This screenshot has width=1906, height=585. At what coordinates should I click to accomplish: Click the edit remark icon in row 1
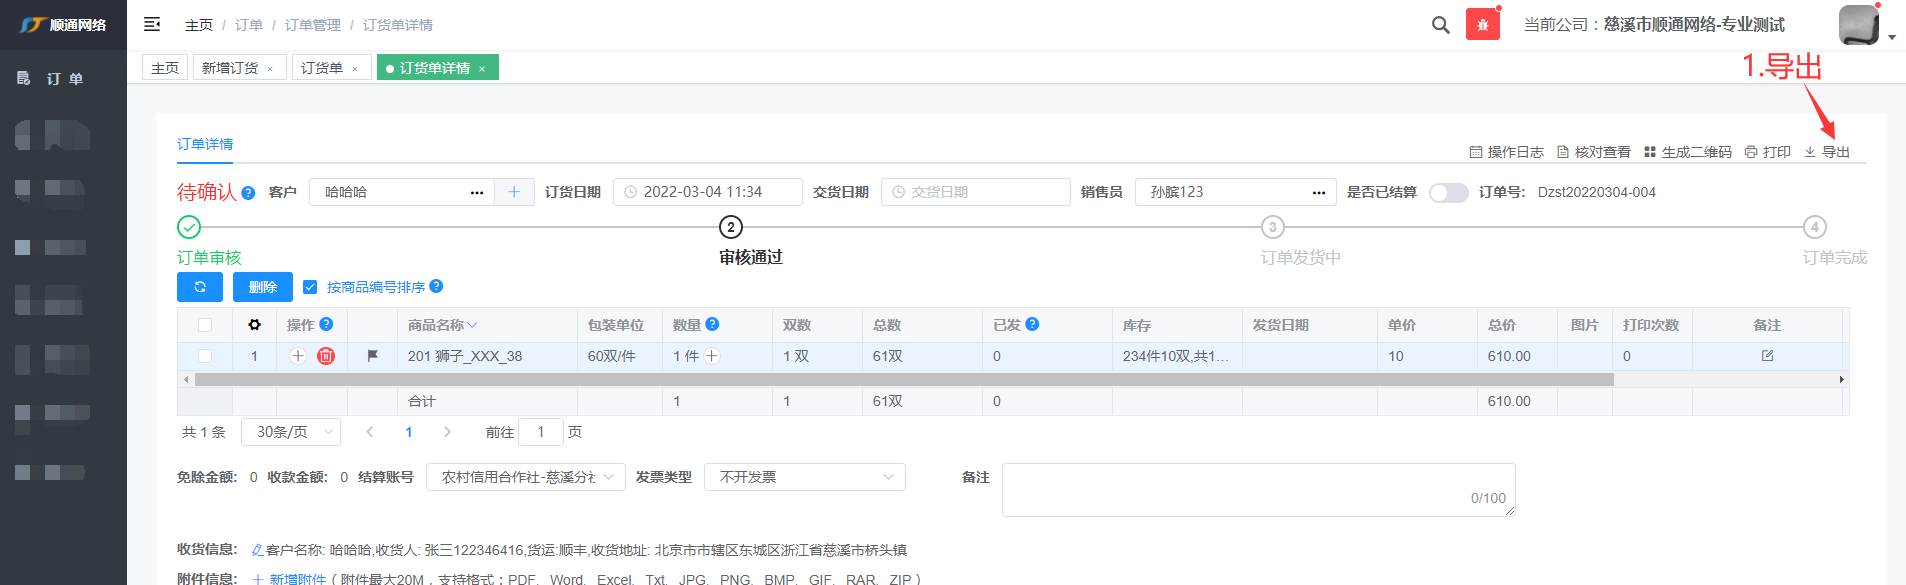coord(1767,356)
